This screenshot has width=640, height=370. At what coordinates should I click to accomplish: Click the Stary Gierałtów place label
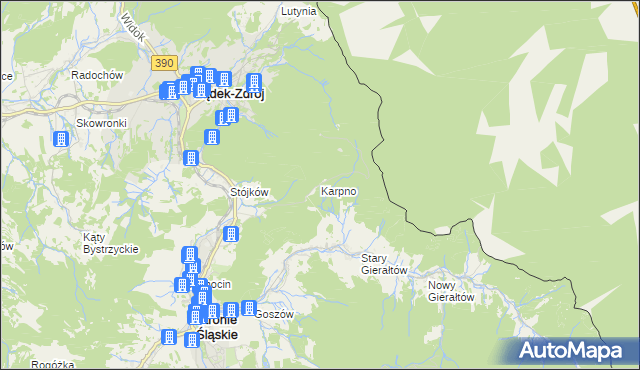(384, 264)
